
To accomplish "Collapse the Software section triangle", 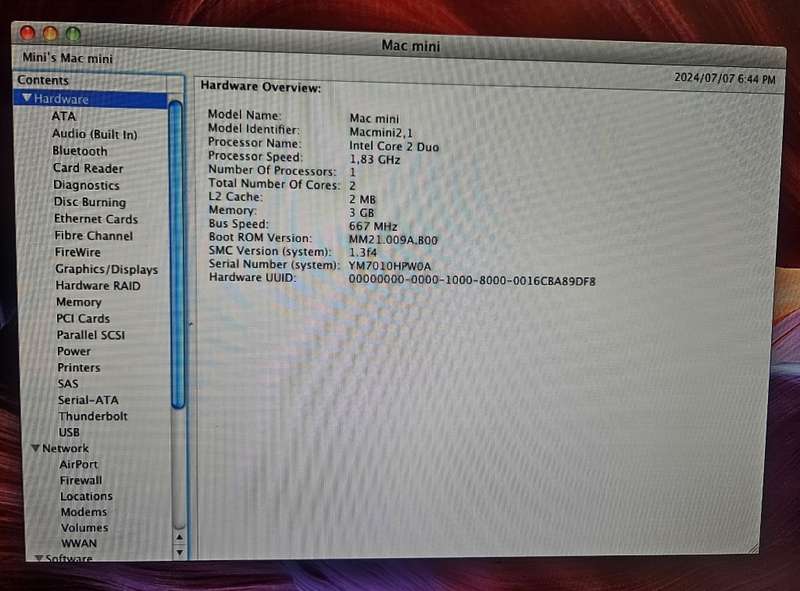I will [38, 558].
